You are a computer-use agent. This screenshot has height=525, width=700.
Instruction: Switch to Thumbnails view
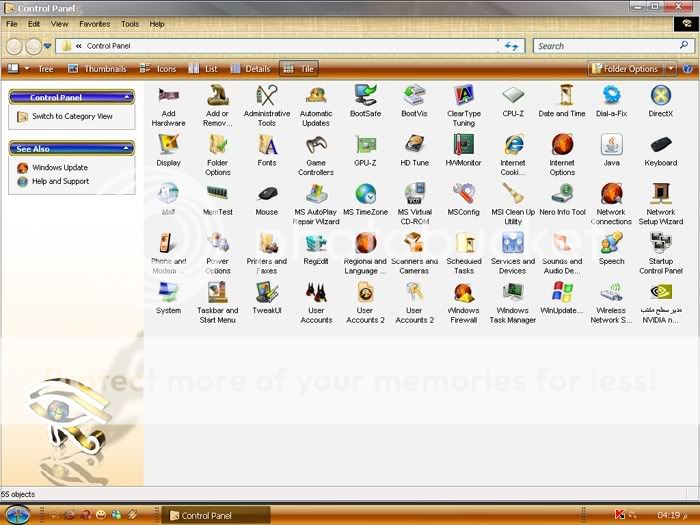click(x=97, y=69)
